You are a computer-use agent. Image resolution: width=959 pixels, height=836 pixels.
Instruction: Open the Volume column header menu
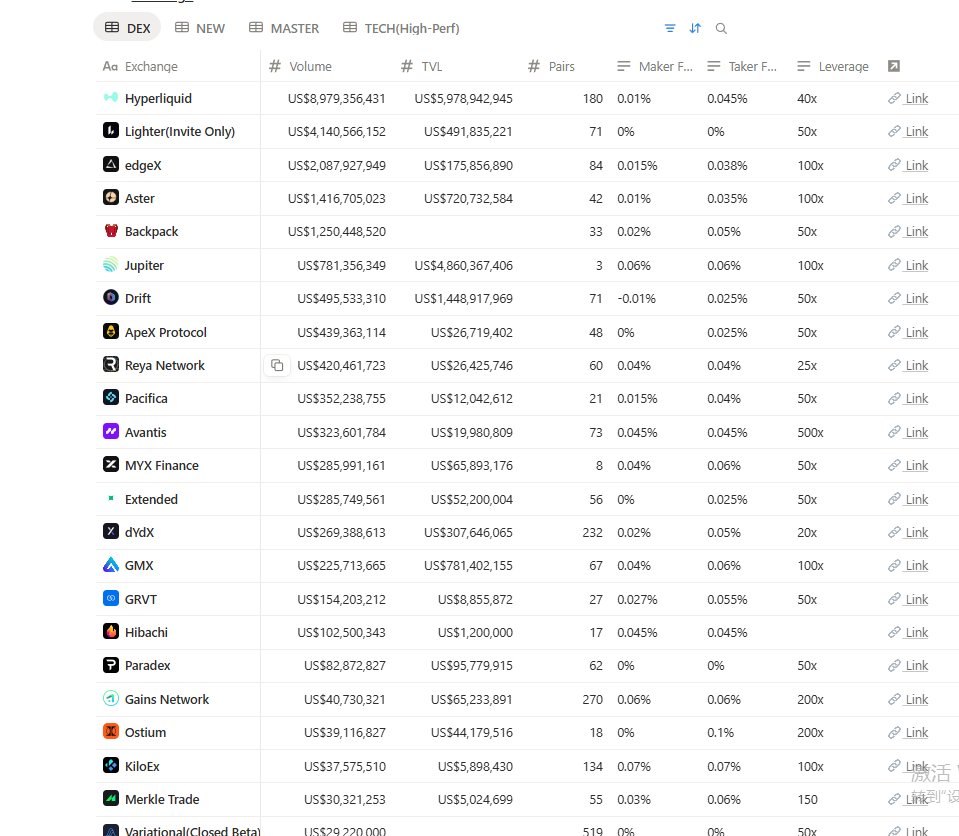point(310,66)
